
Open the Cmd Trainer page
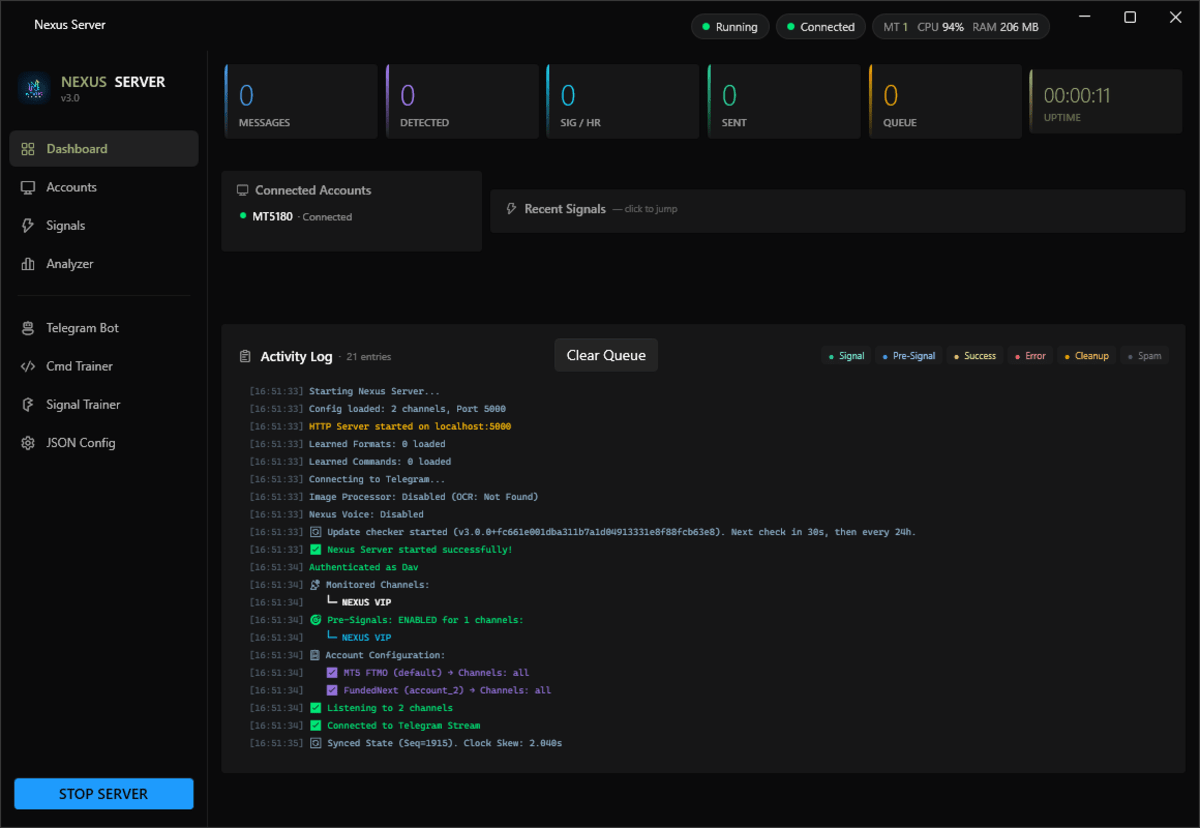104,366
